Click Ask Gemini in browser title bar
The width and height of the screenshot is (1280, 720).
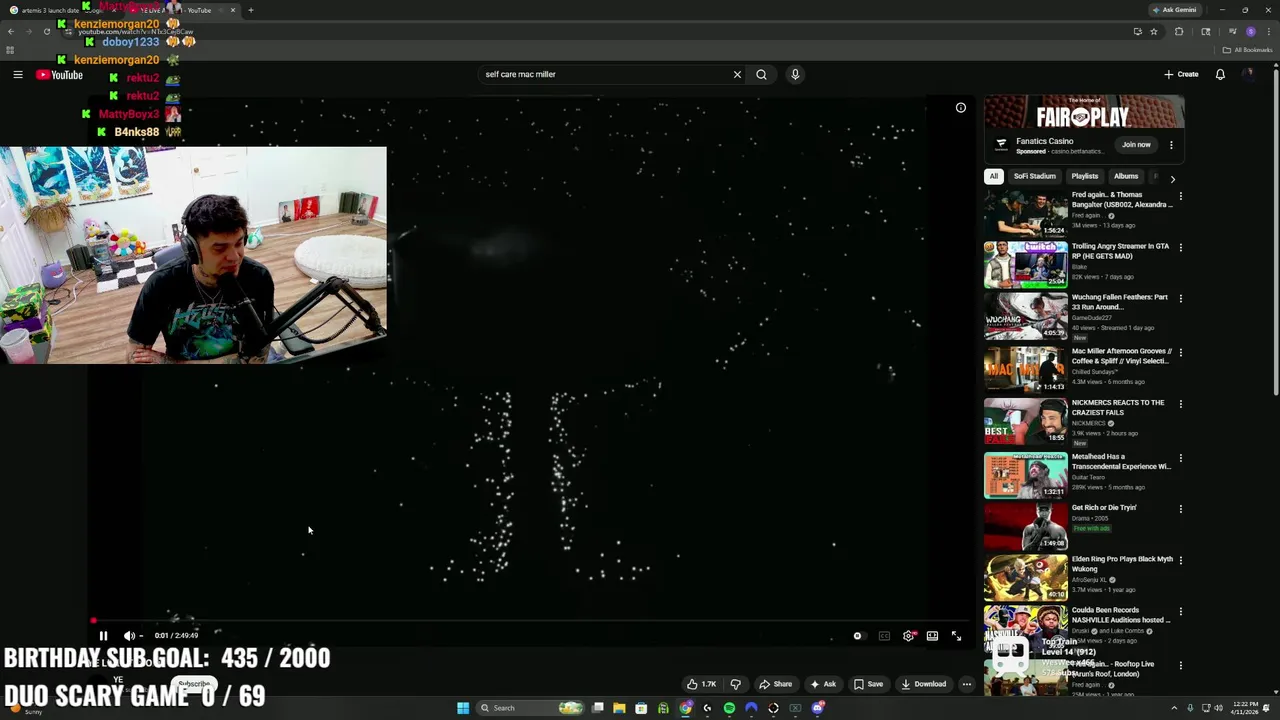click(x=1175, y=10)
